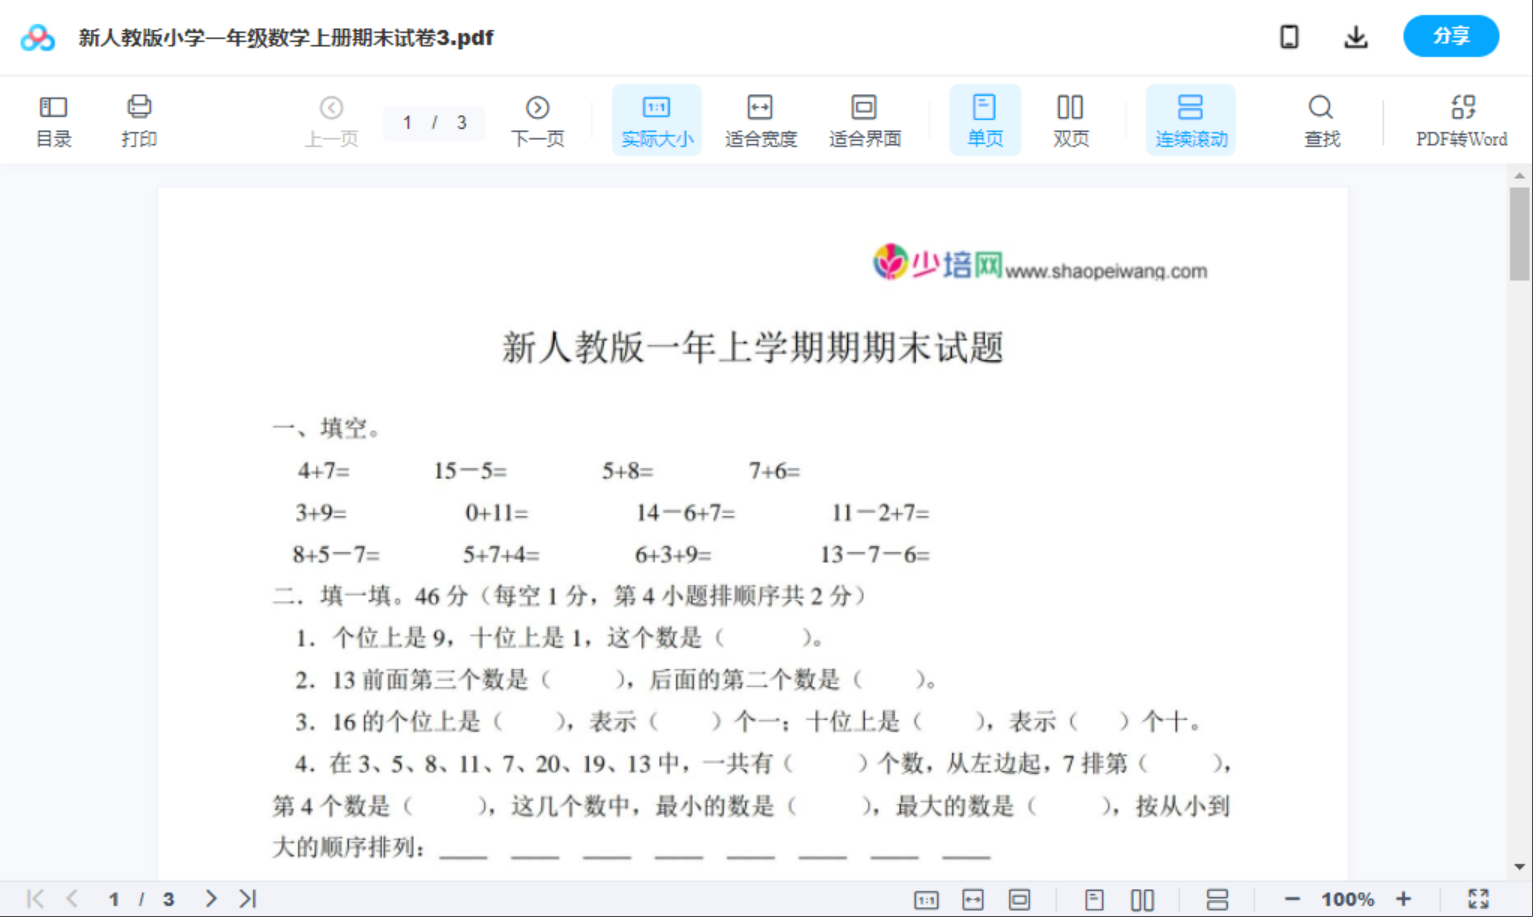The height and width of the screenshot is (917, 1533).
Task: Toggle 连续滚动 continuous scrolling mode
Action: (x=1191, y=119)
